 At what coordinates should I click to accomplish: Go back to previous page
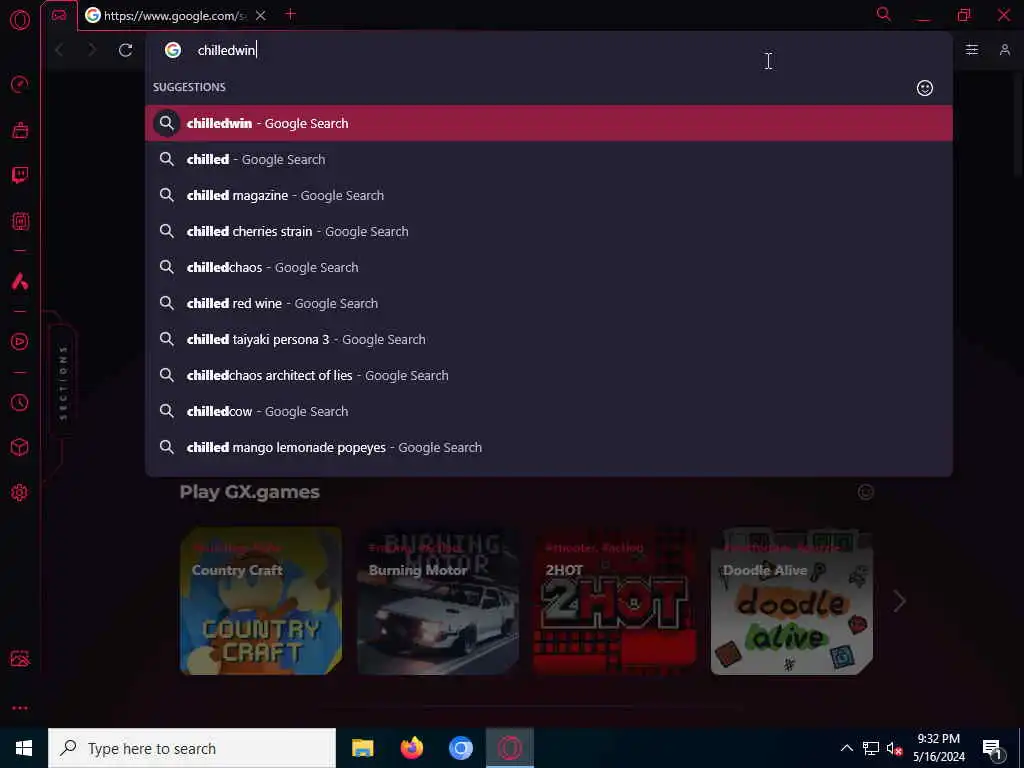[59, 50]
